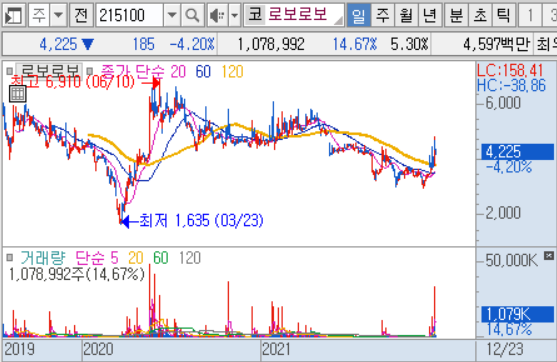
Task: Click the 20-day moving average legend
Action: (x=178, y=72)
